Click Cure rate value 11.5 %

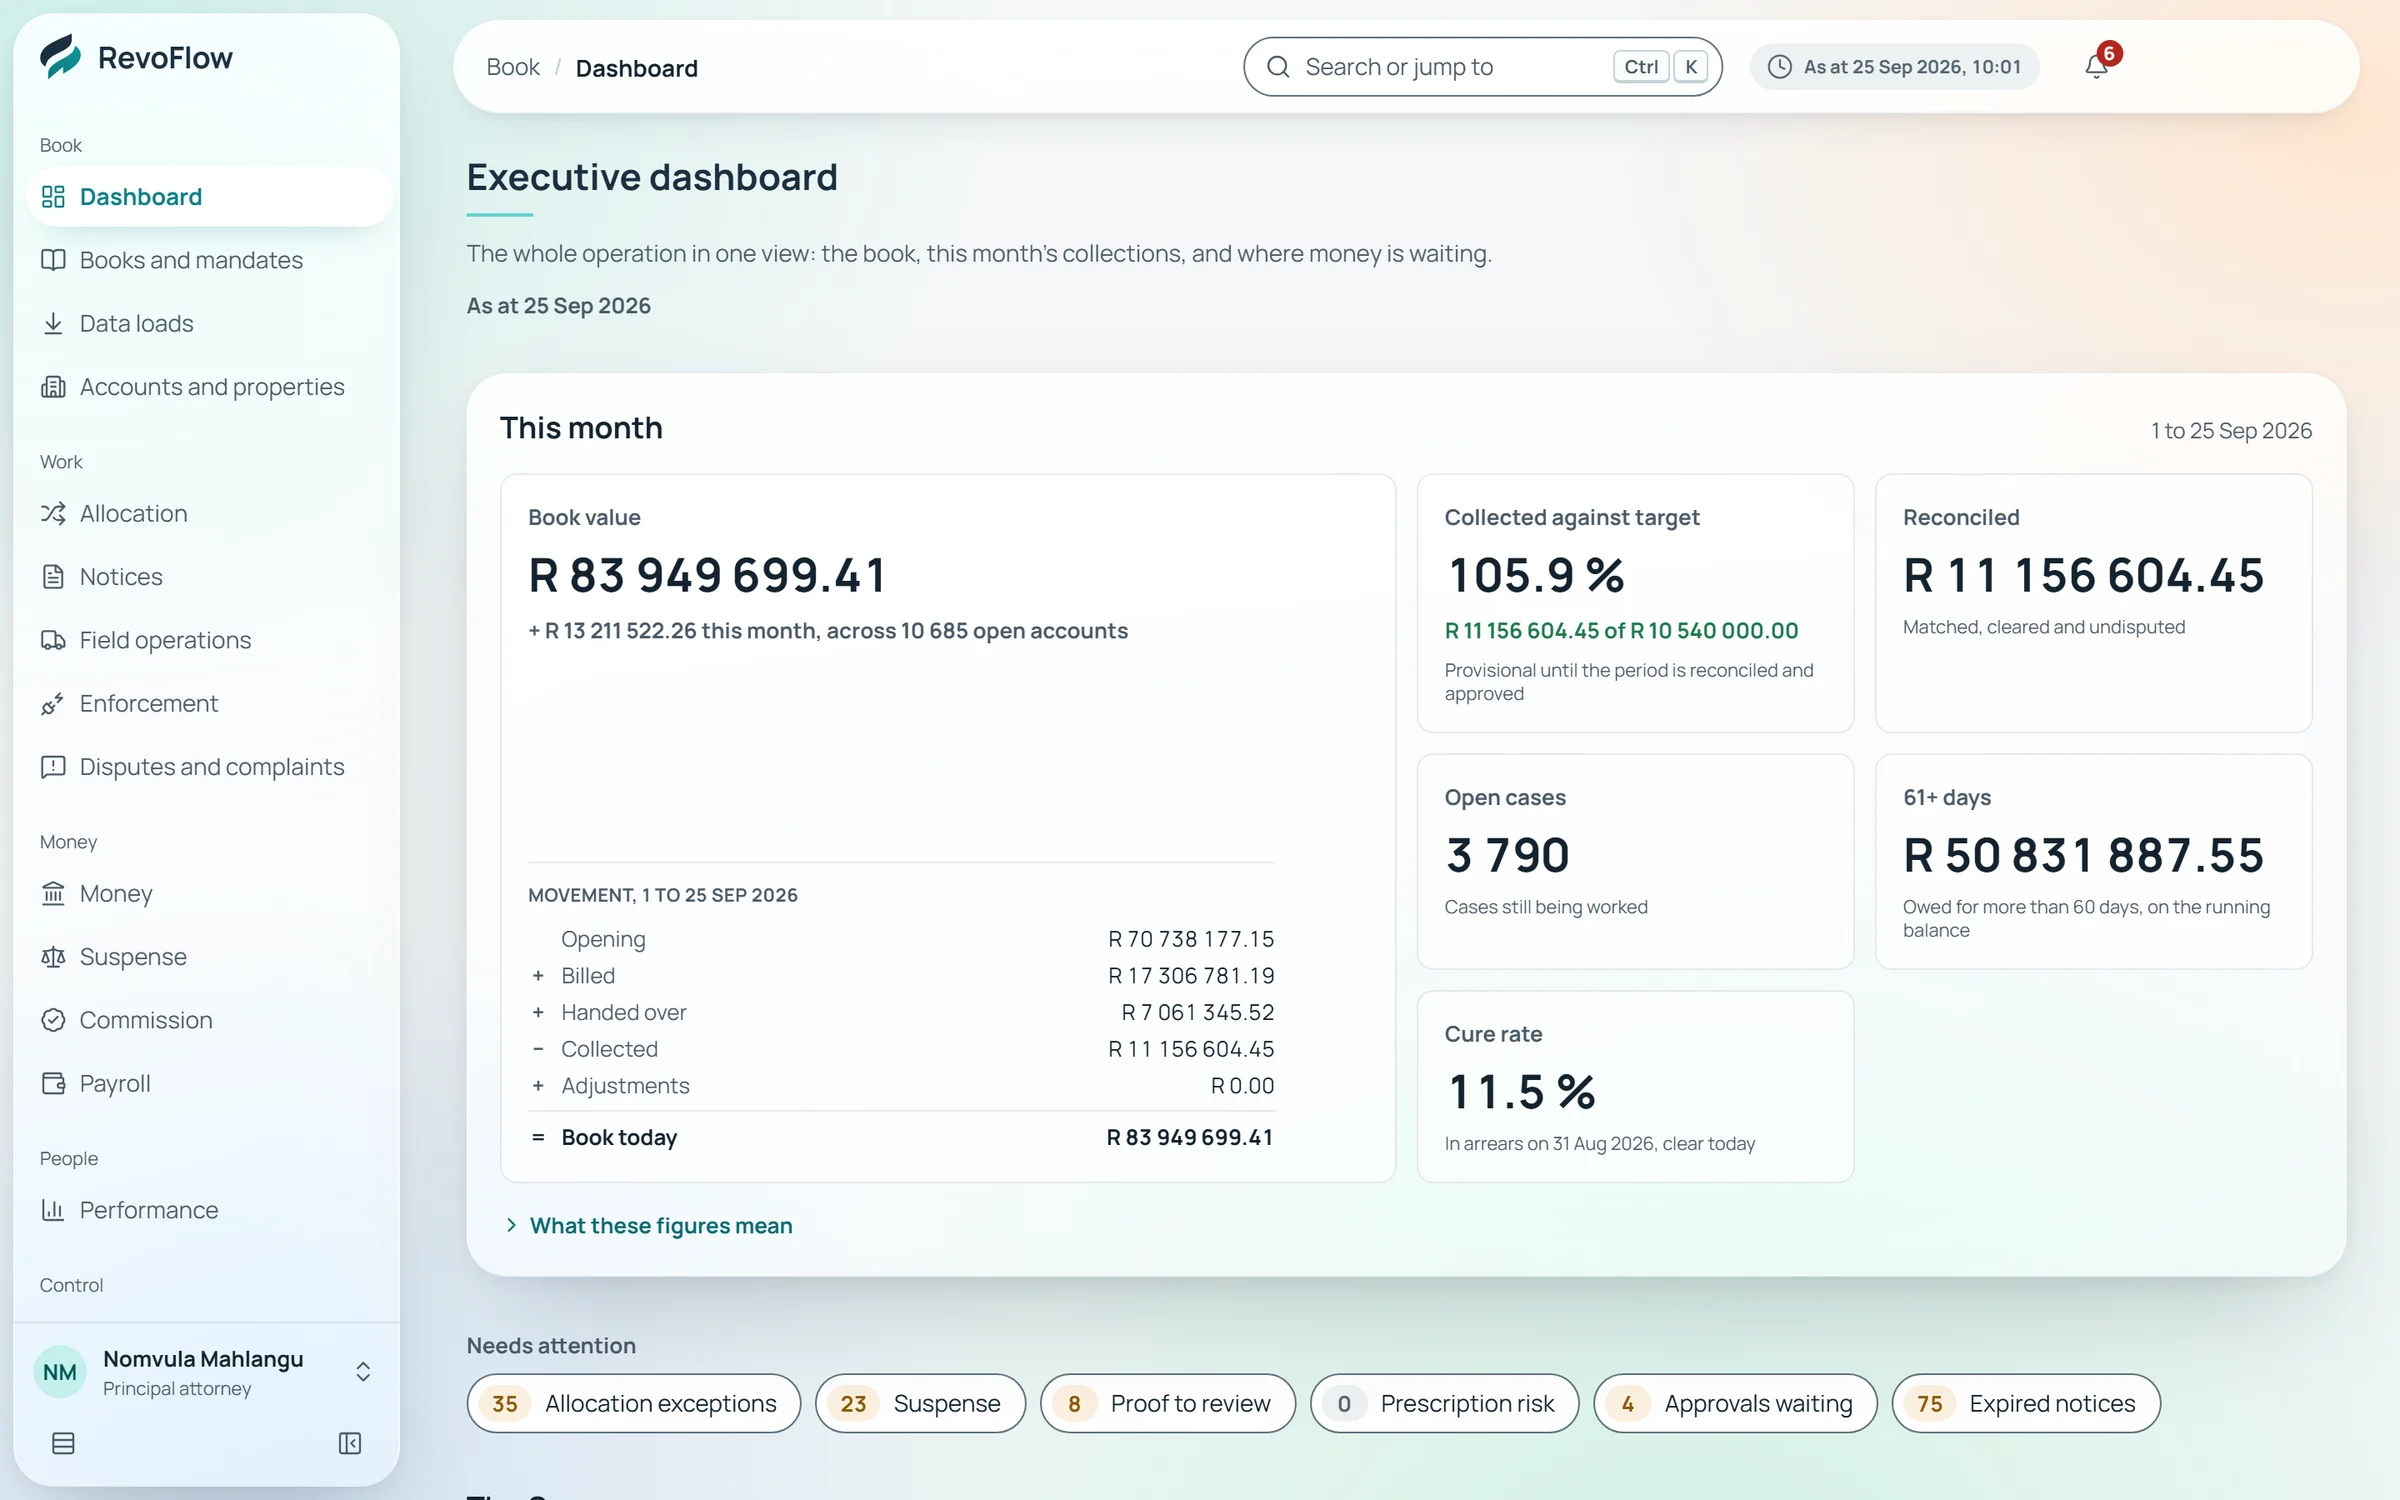(x=1522, y=1091)
